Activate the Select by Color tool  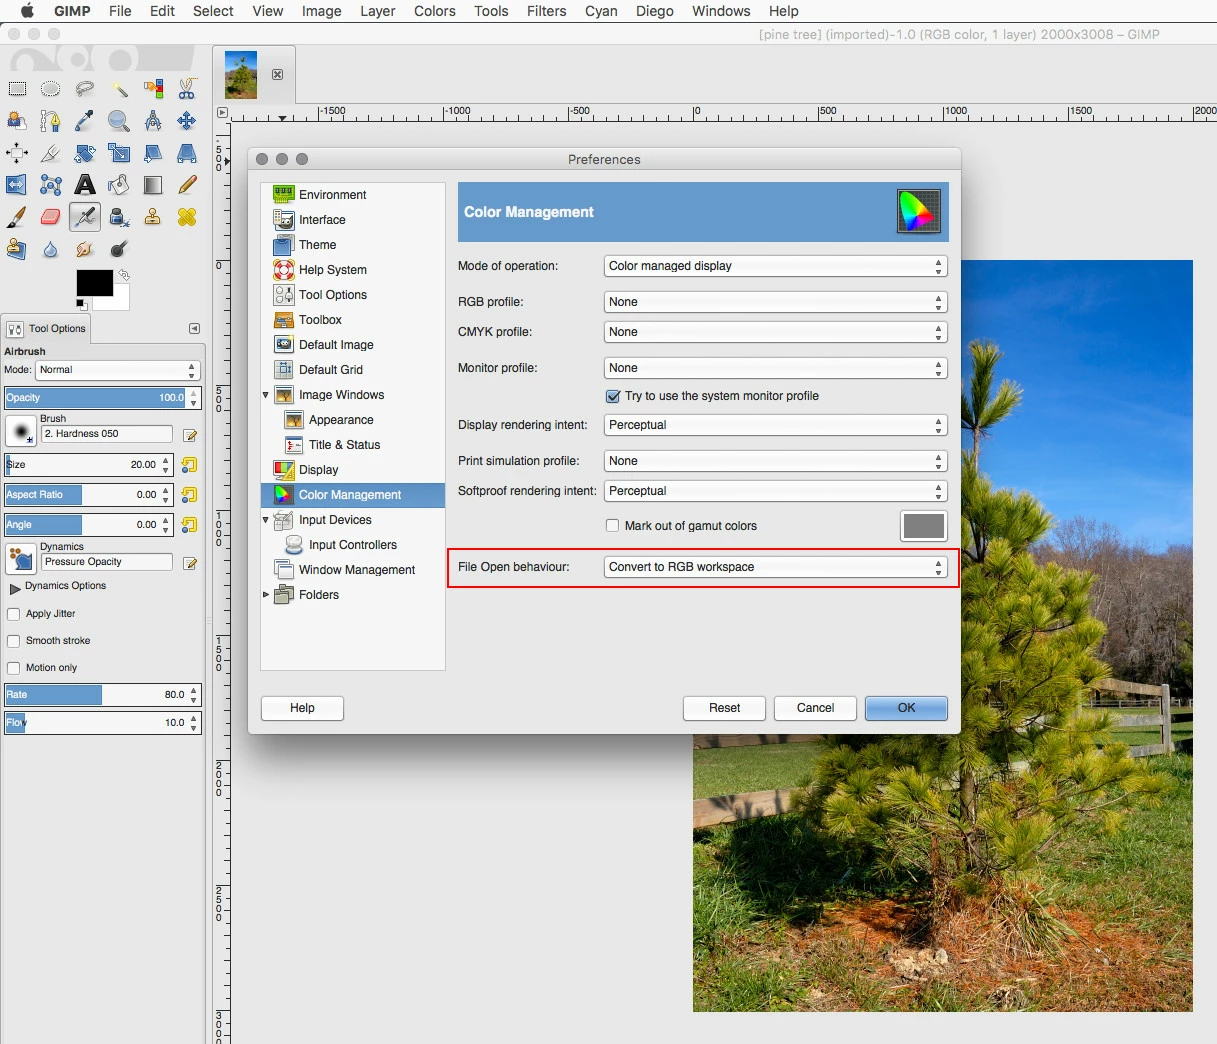pos(153,89)
